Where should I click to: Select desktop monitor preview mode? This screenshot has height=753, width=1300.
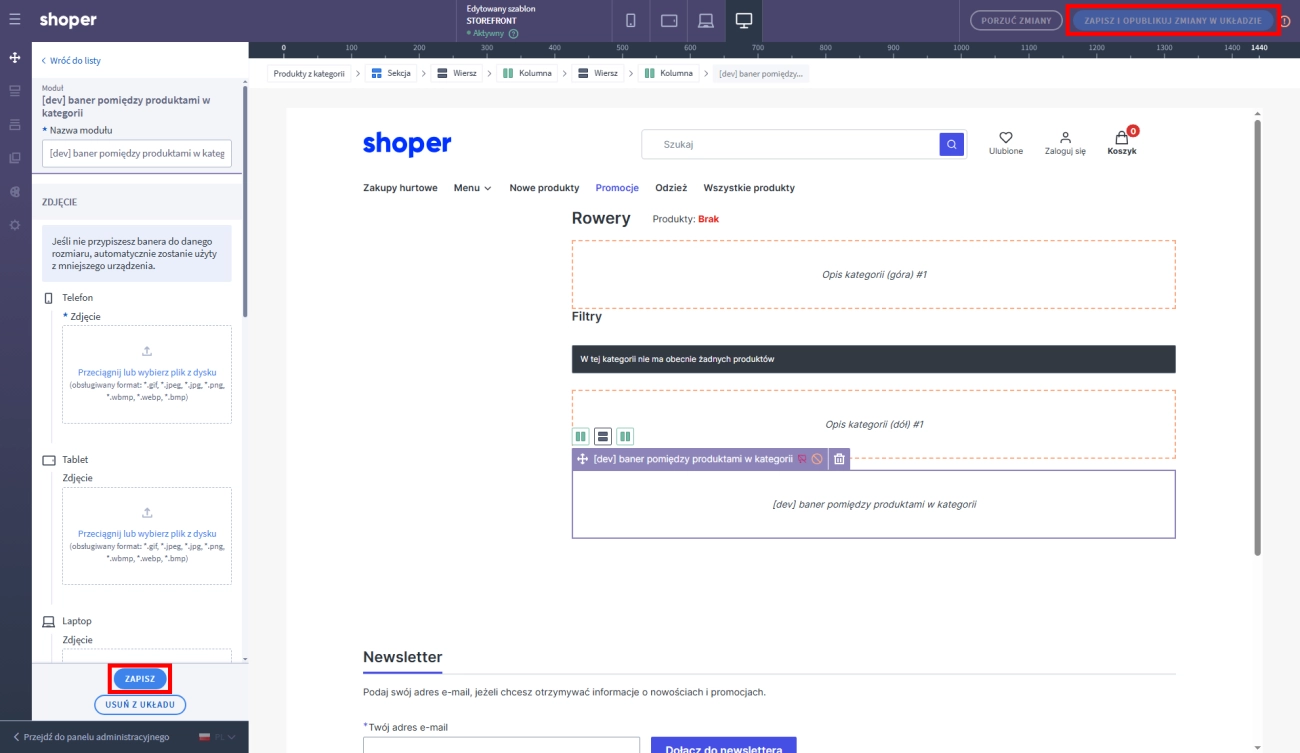coord(744,20)
